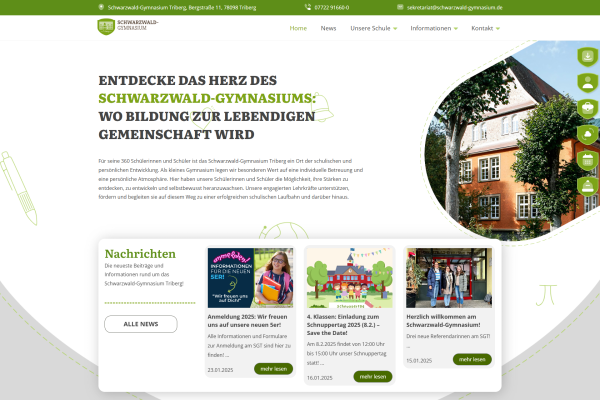Open the cloud sync shield icon

(x=588, y=134)
